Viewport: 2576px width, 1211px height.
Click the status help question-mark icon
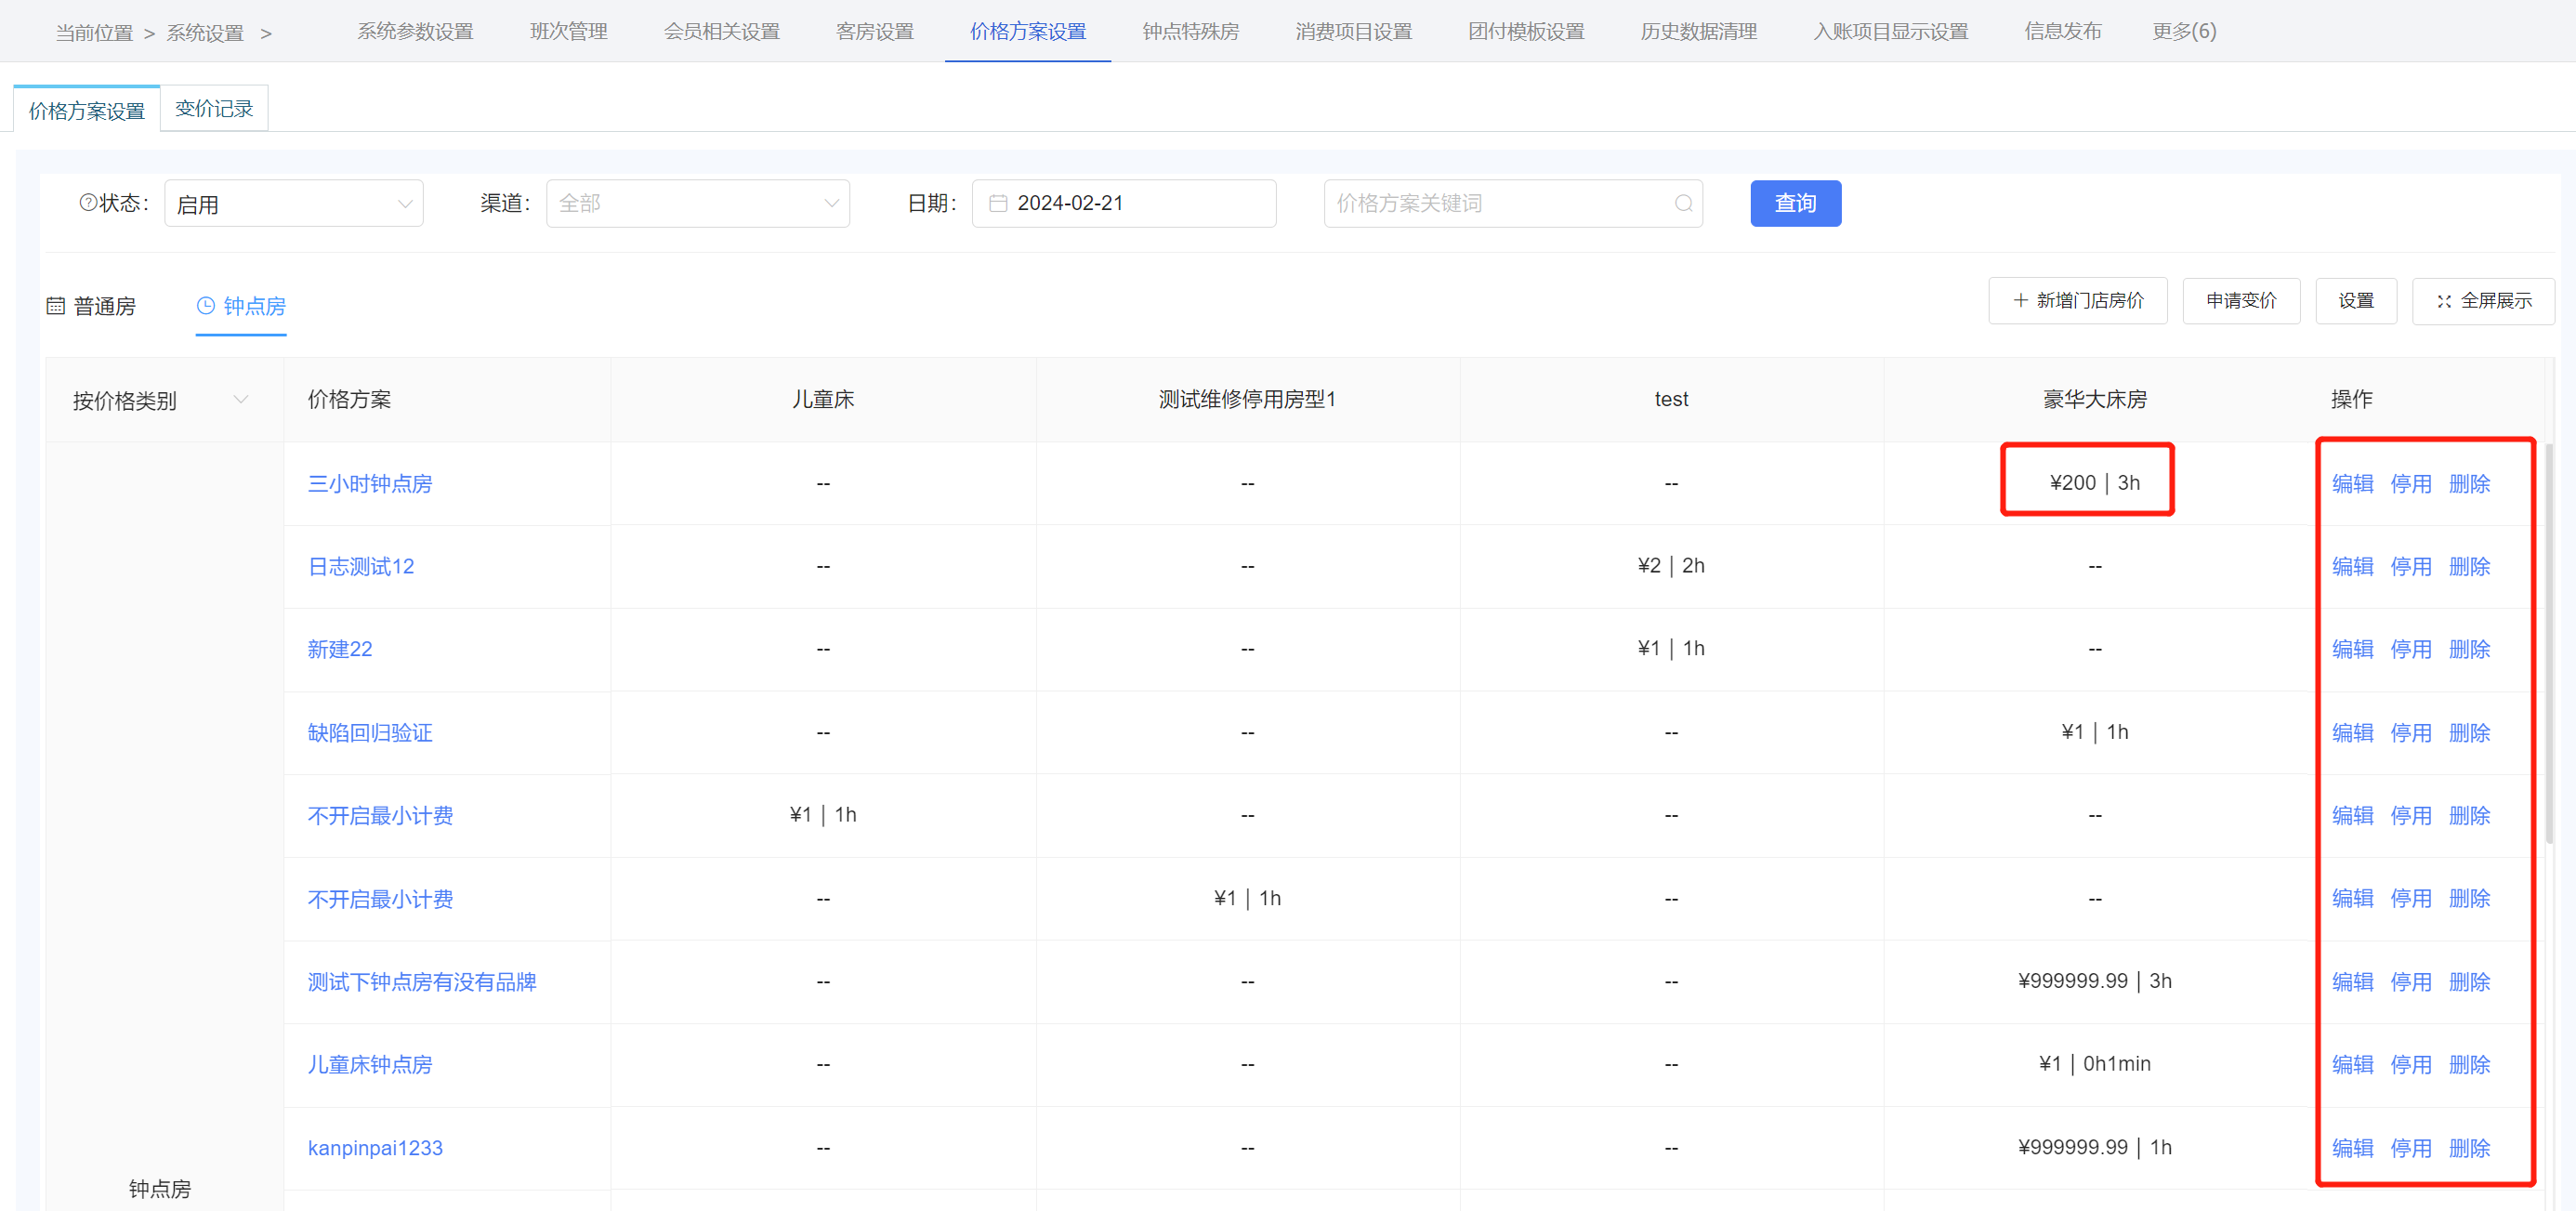(88, 202)
